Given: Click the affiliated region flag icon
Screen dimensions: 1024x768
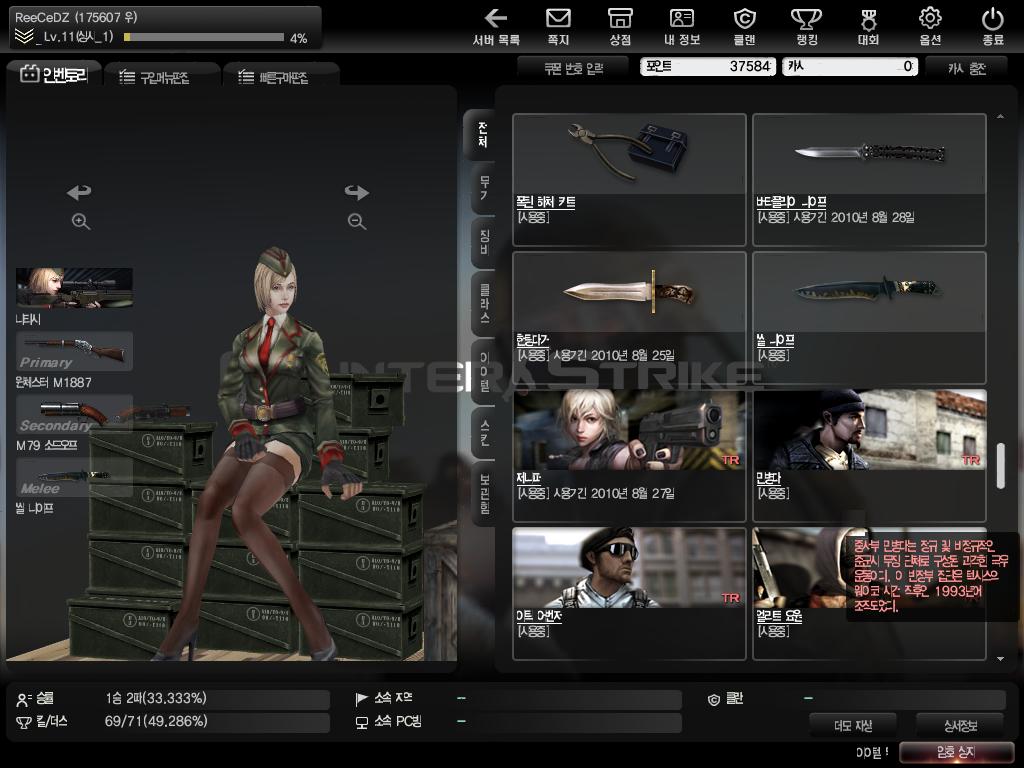Looking at the screenshot, I should point(361,699).
